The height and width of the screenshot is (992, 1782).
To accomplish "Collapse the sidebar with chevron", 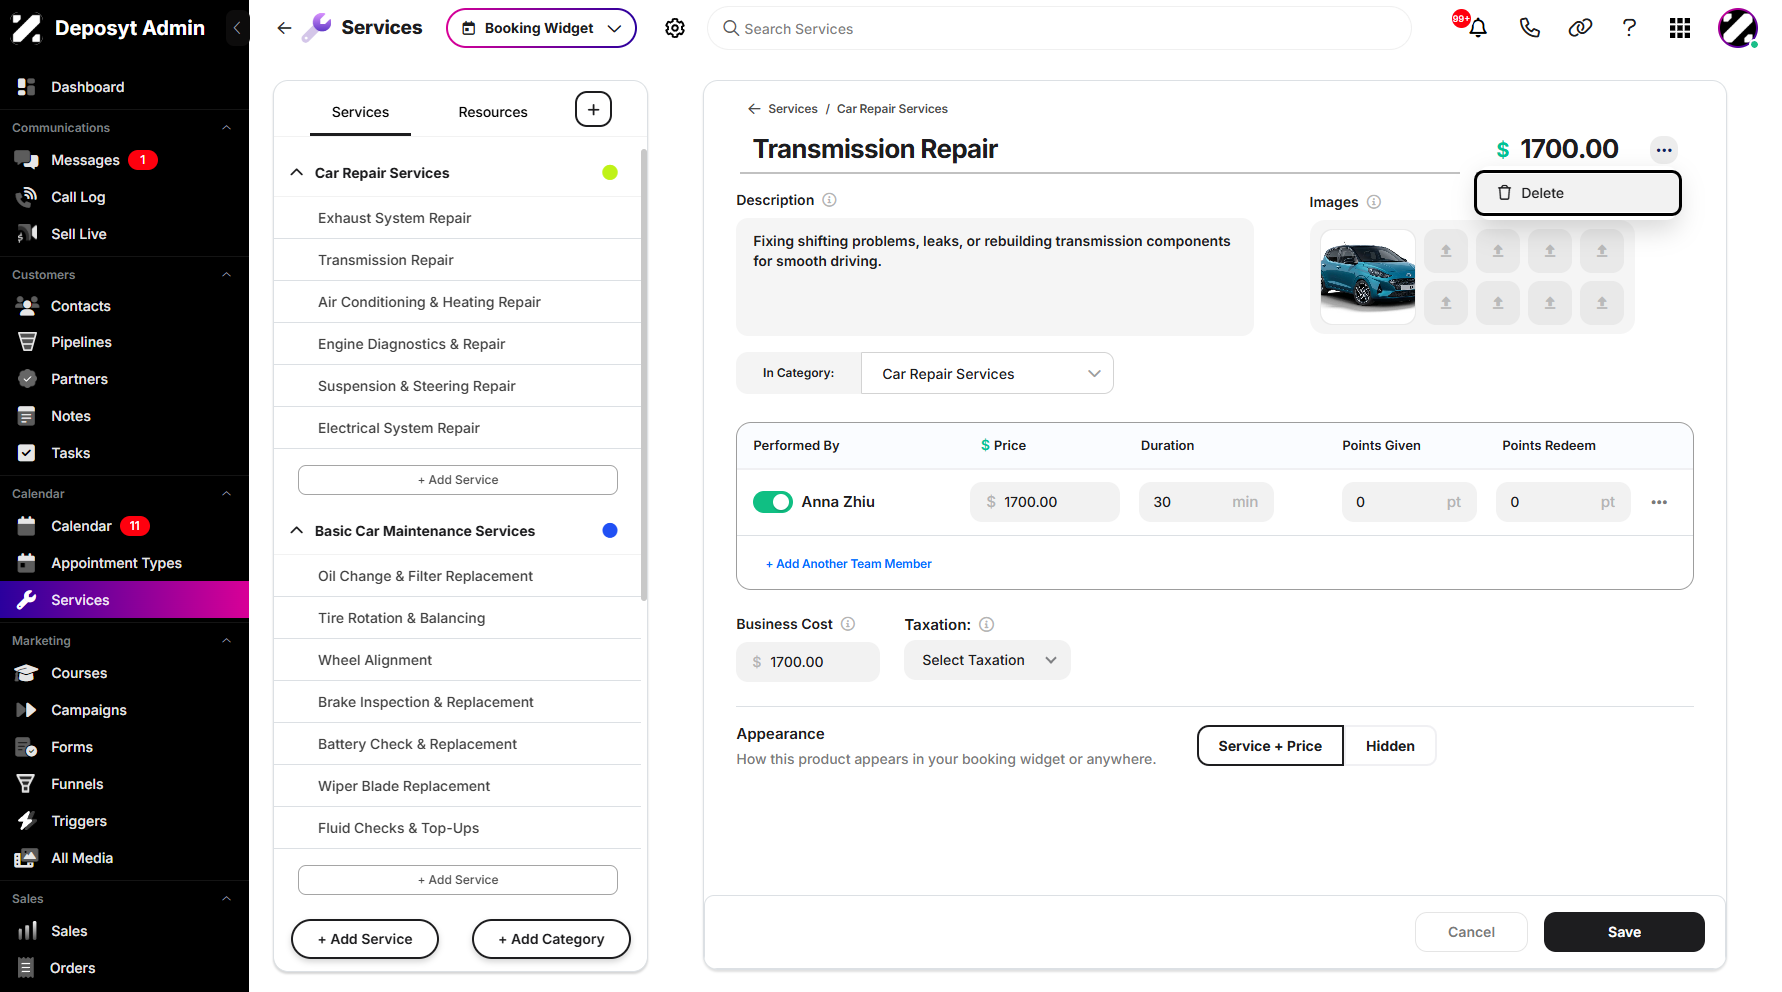I will point(236,28).
